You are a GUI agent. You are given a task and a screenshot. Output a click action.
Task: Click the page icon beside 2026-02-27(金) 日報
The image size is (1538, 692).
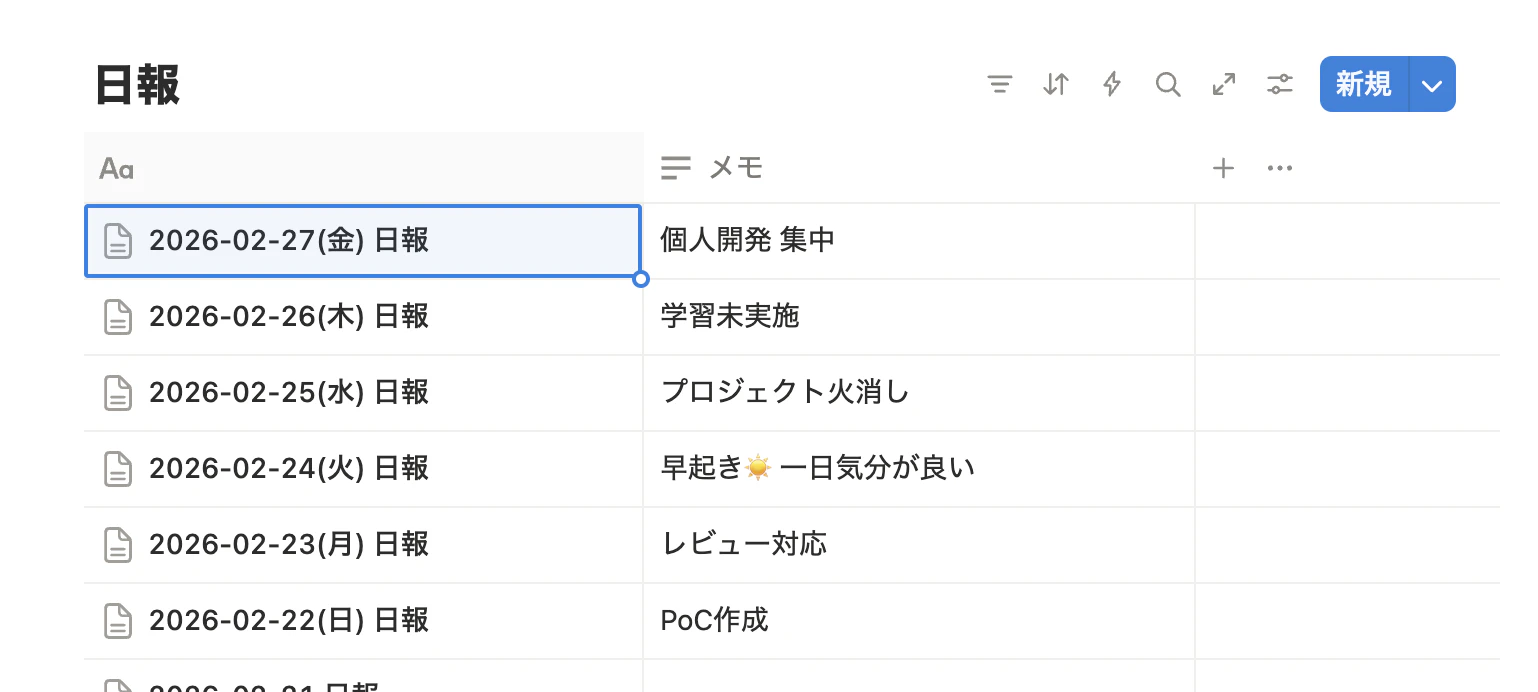click(x=118, y=241)
